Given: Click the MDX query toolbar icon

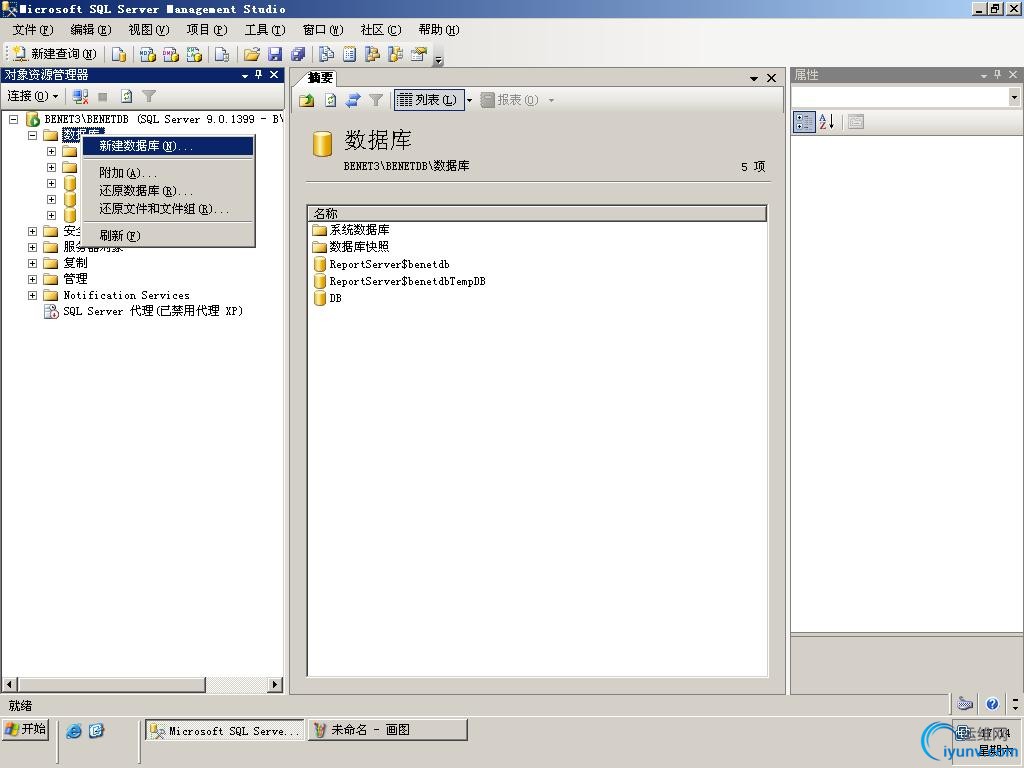Looking at the screenshot, I should (x=148, y=54).
